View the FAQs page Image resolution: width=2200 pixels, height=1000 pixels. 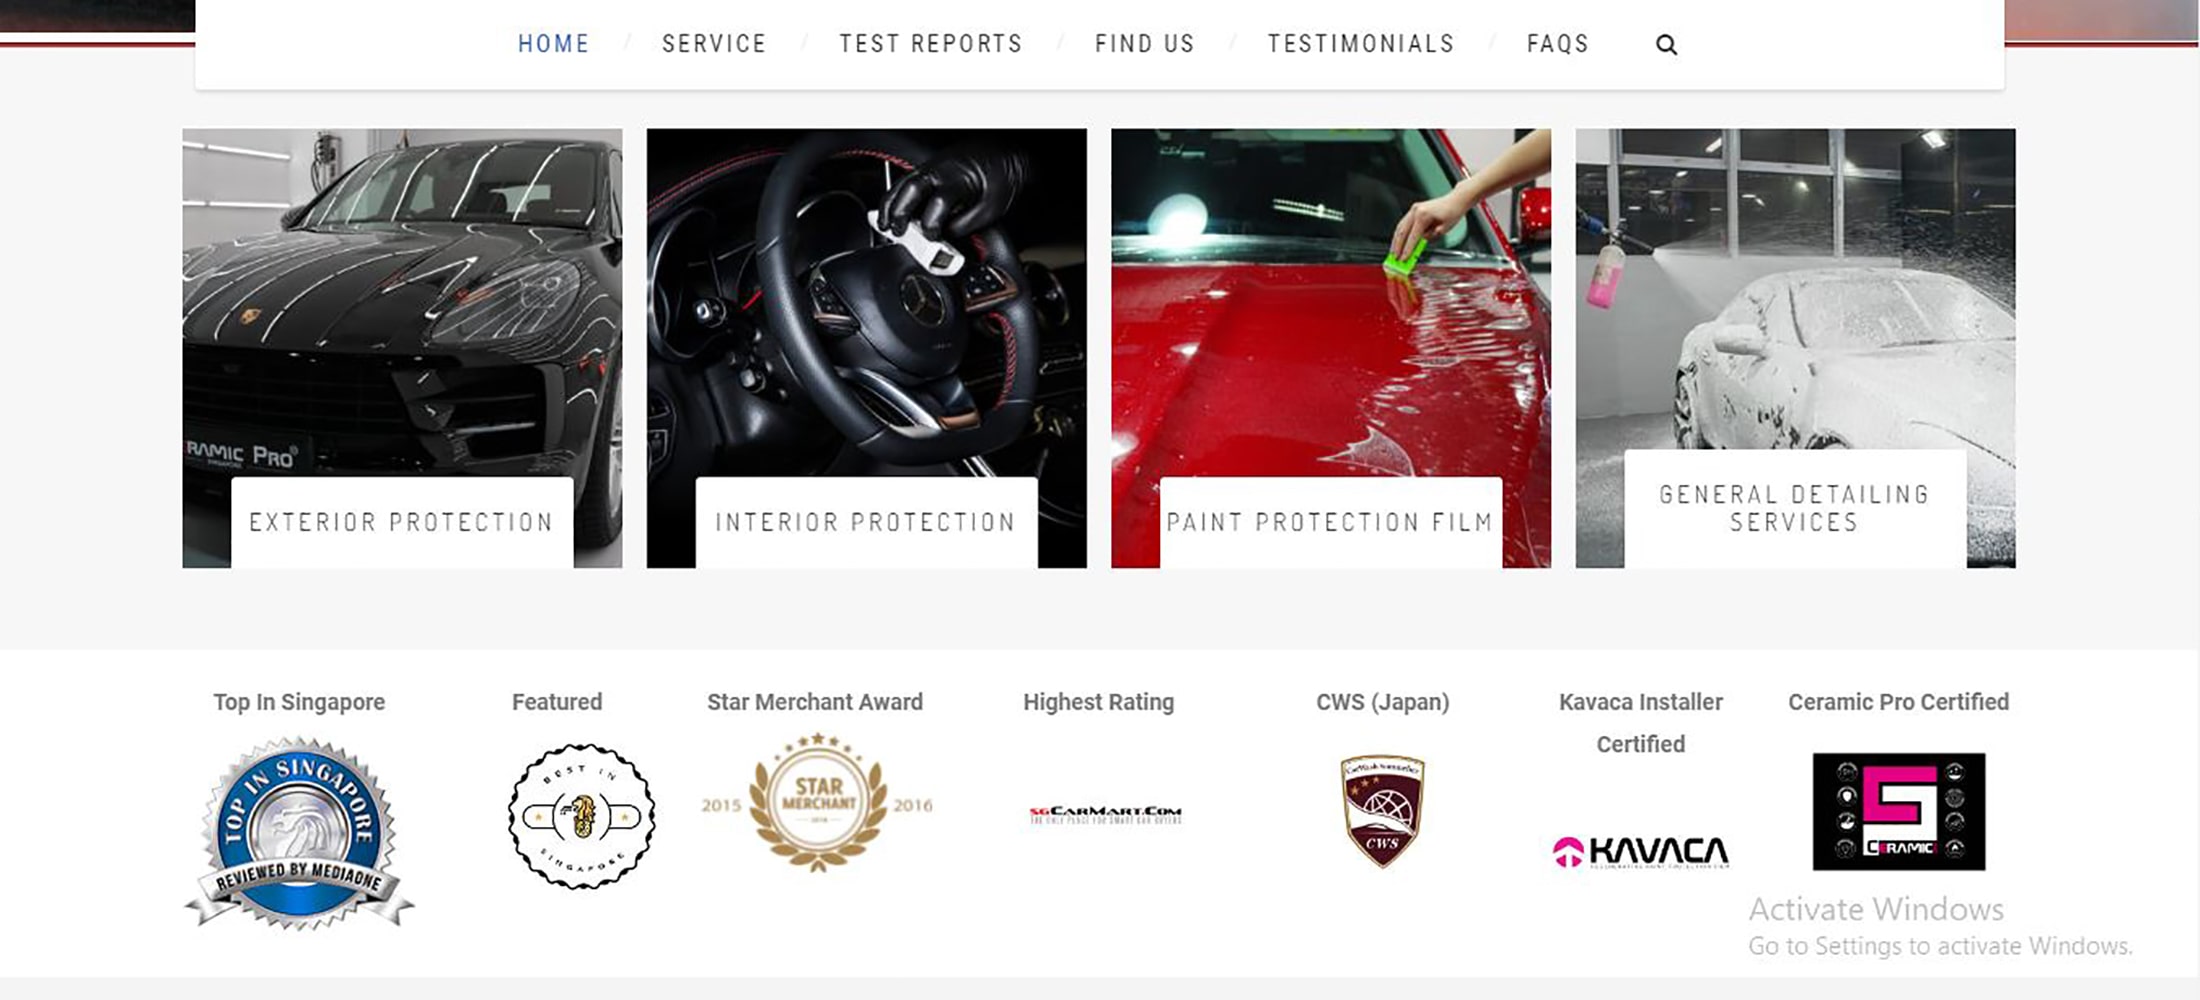tap(1557, 44)
